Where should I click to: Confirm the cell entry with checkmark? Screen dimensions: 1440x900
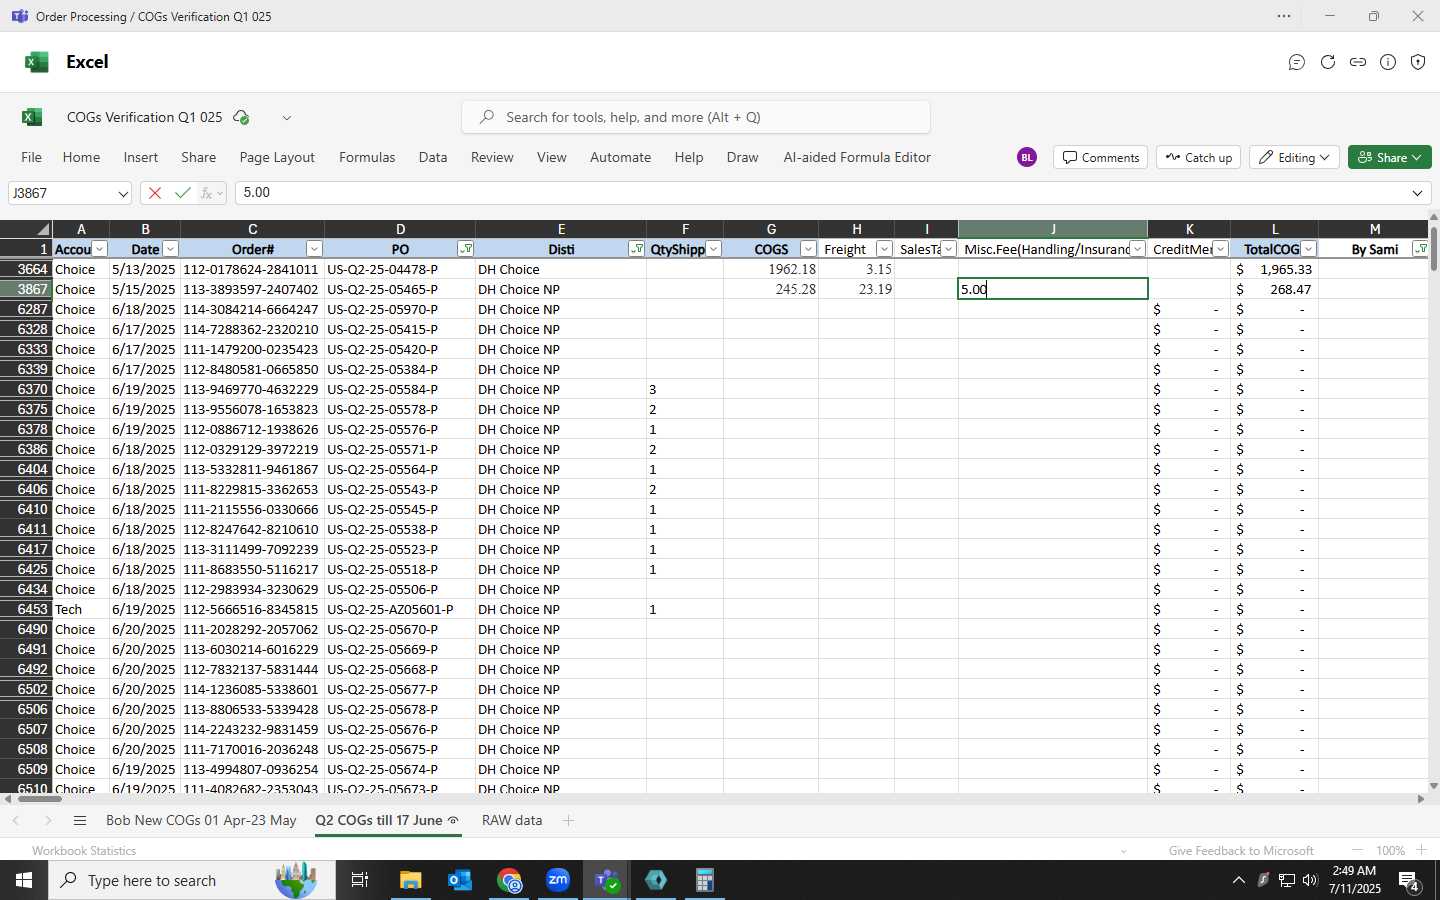coord(182,193)
